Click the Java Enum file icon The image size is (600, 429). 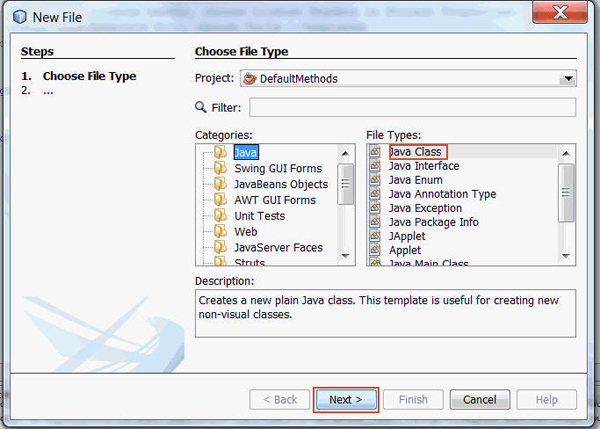coord(375,179)
